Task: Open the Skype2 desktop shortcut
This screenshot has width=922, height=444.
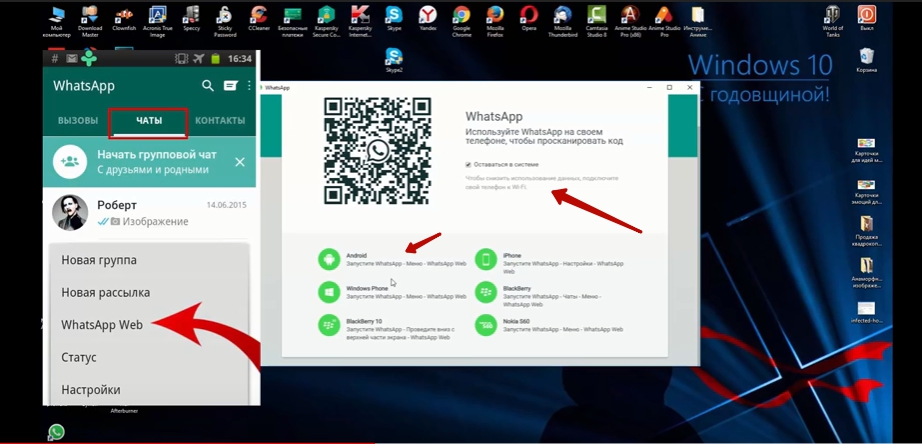Action: click(394, 60)
